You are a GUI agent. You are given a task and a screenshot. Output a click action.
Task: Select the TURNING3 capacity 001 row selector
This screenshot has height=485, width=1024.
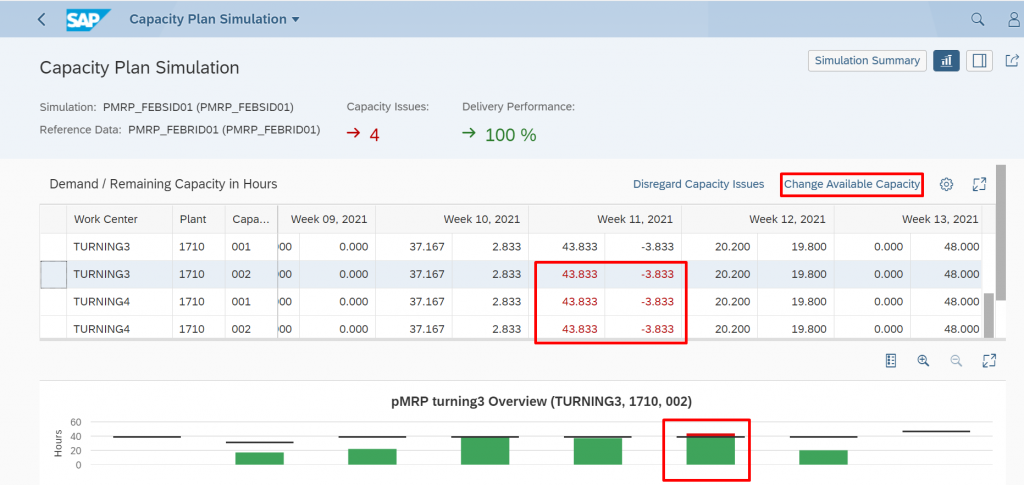[54, 247]
